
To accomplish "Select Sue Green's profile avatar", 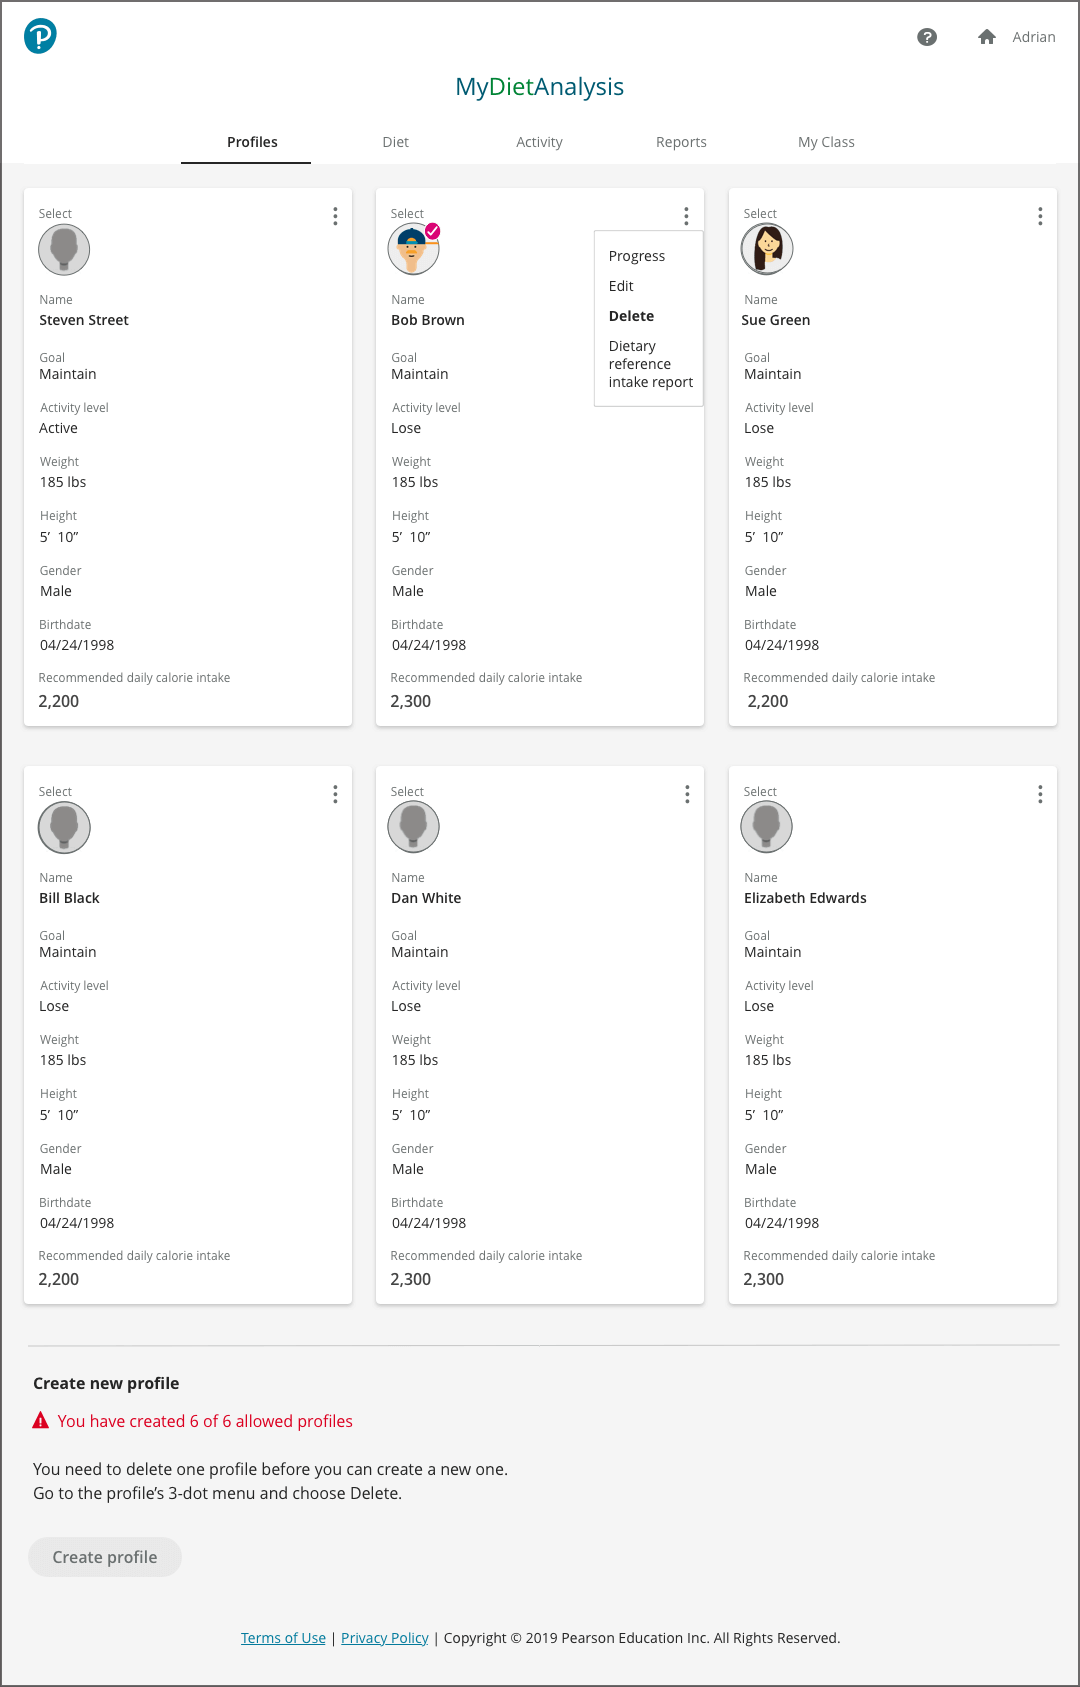I will 767,250.
